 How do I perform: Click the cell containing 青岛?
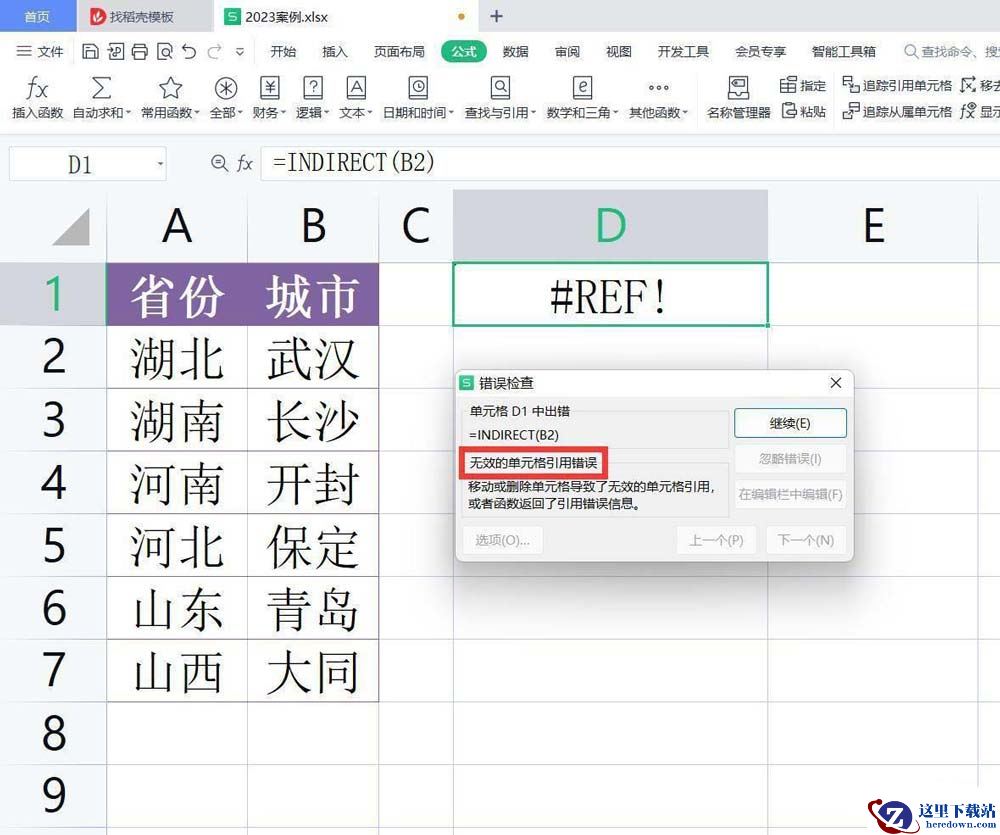click(312, 608)
